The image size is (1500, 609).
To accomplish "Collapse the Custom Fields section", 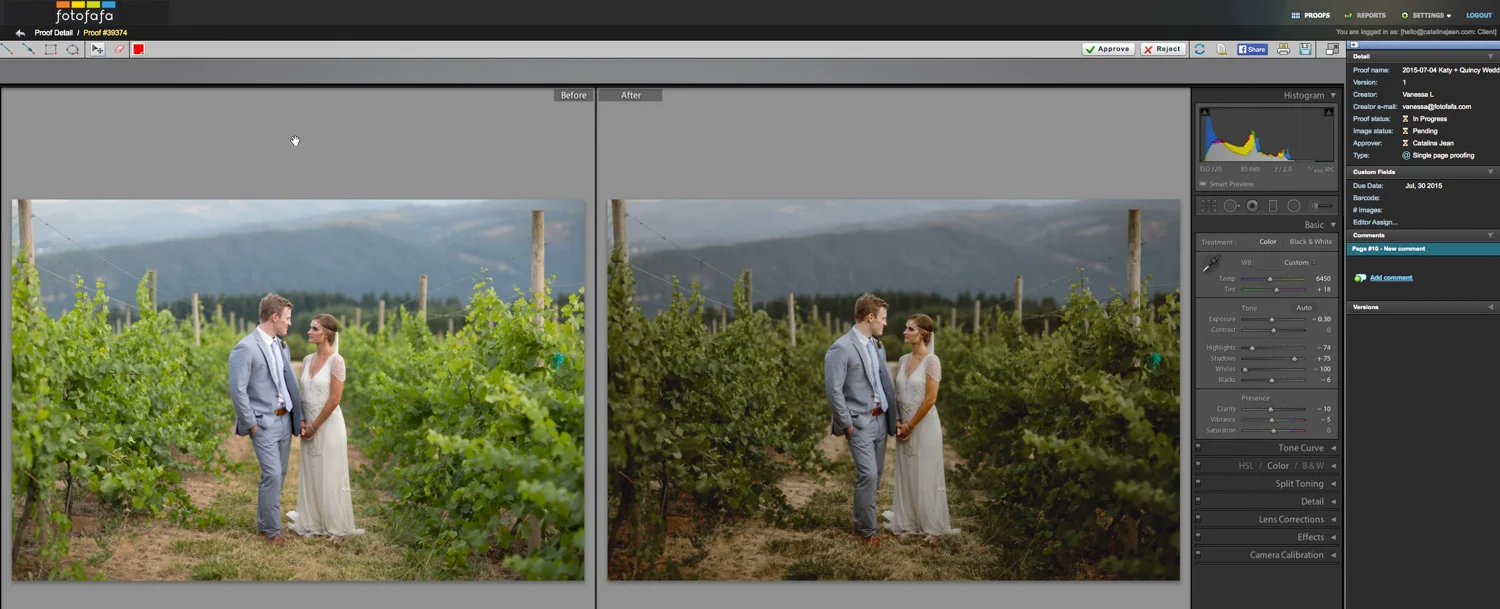I will coord(1490,172).
